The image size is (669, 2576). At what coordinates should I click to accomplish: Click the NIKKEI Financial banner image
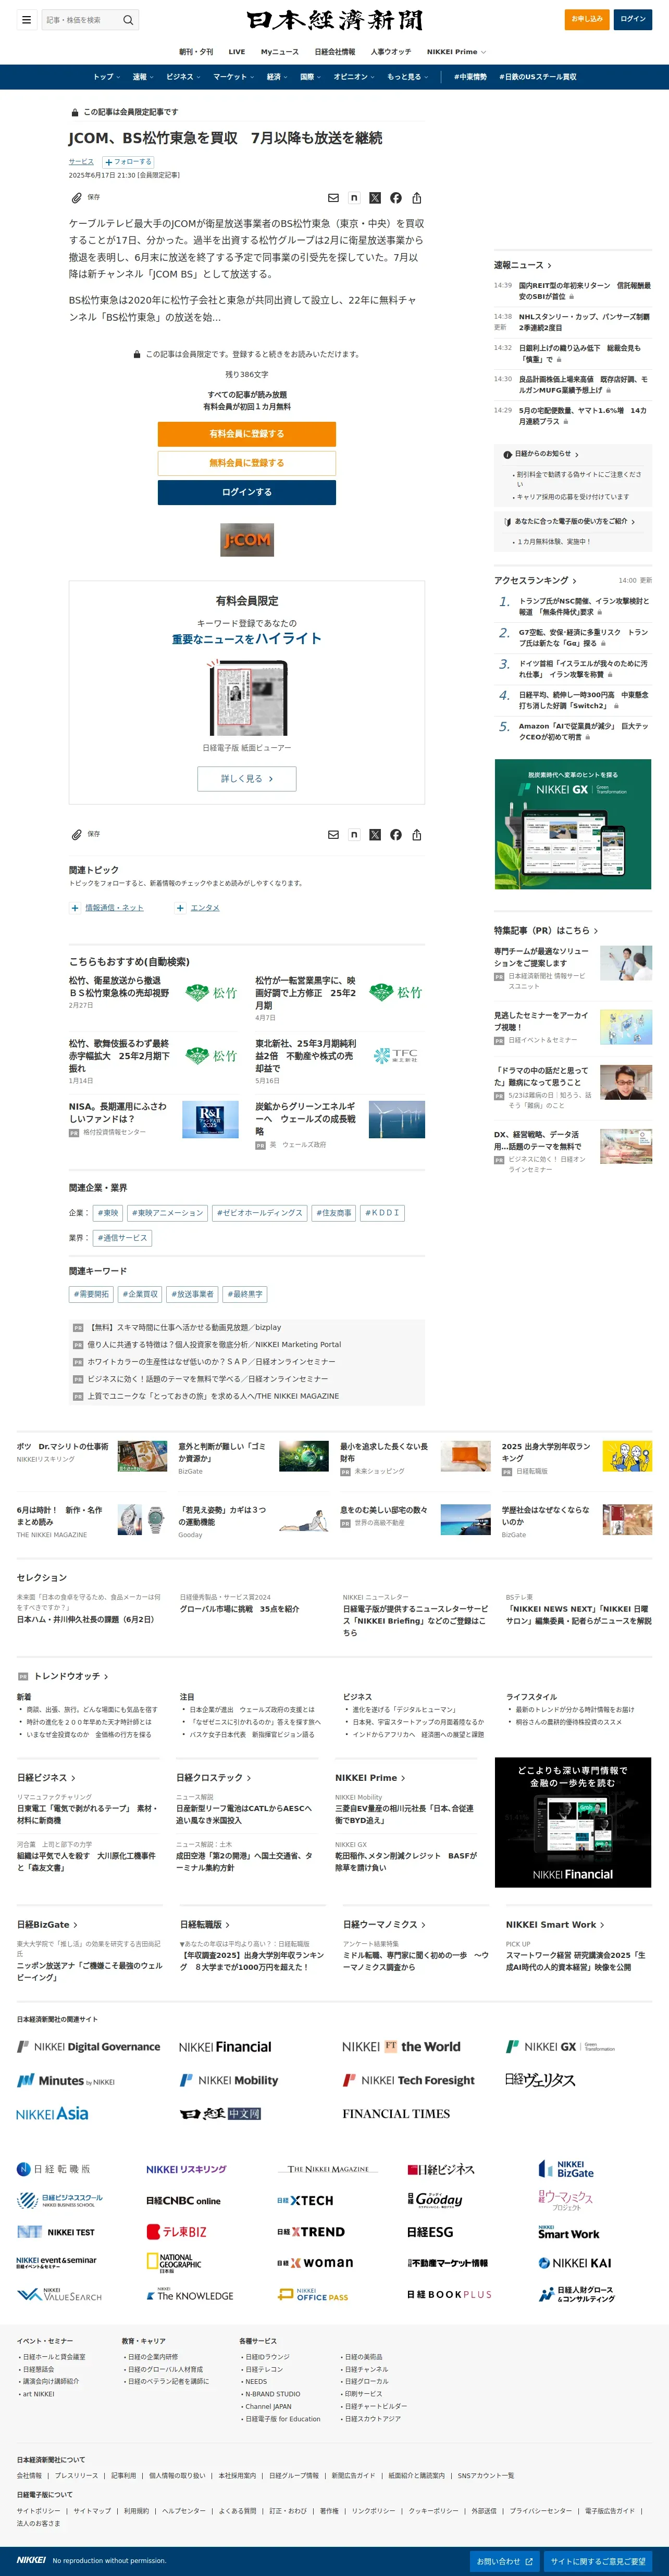coord(573,1822)
